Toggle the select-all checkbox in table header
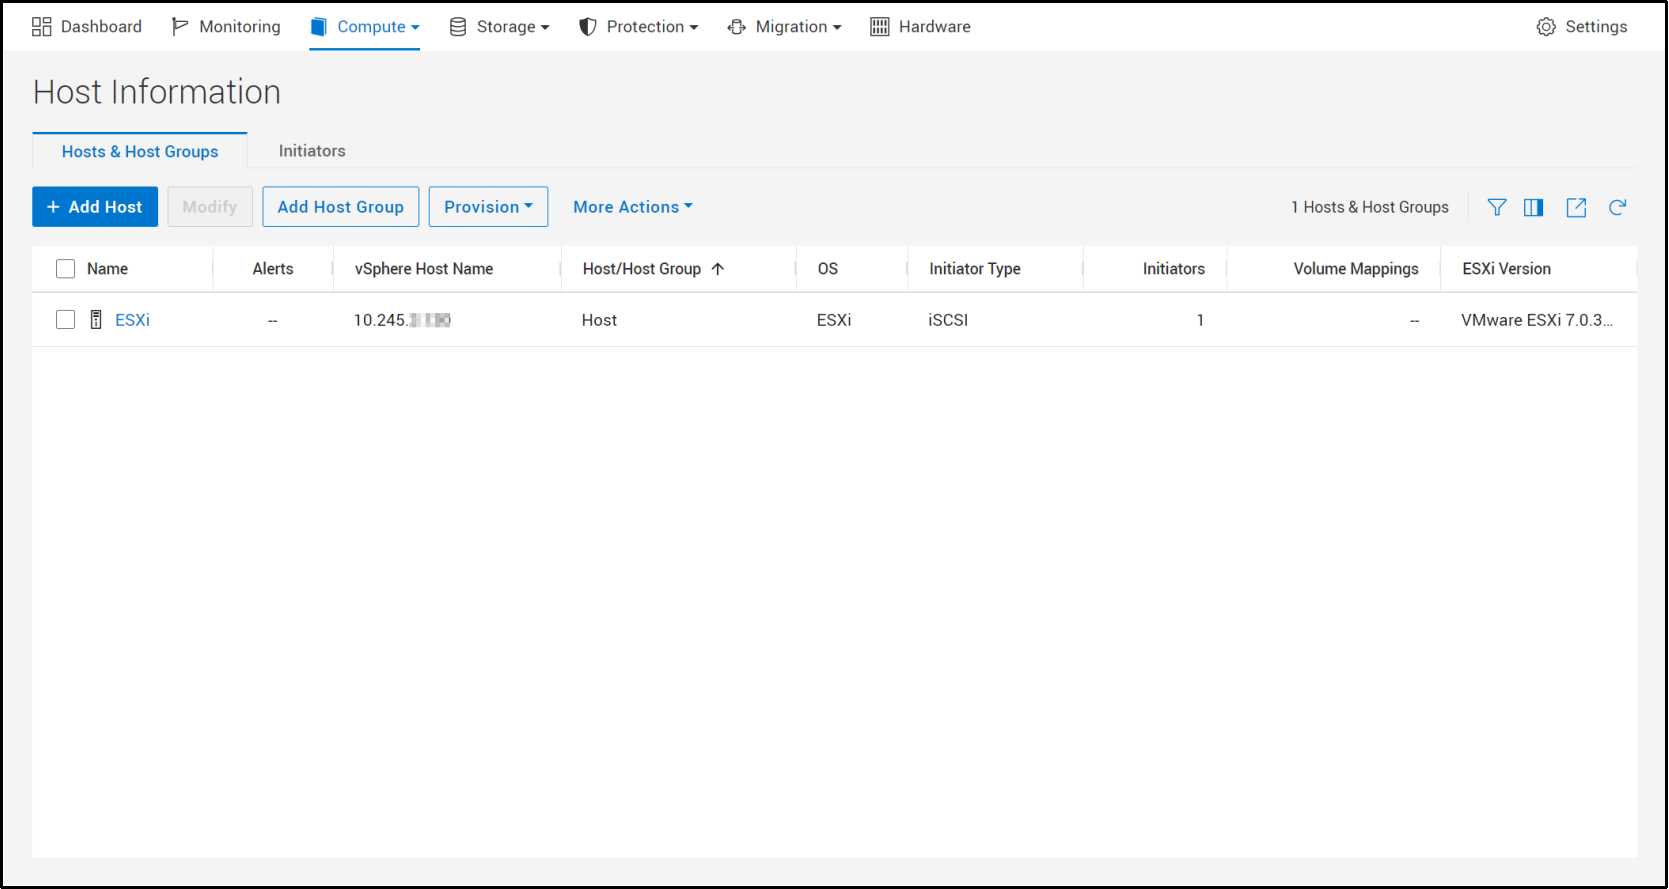1669x889 pixels. point(66,269)
